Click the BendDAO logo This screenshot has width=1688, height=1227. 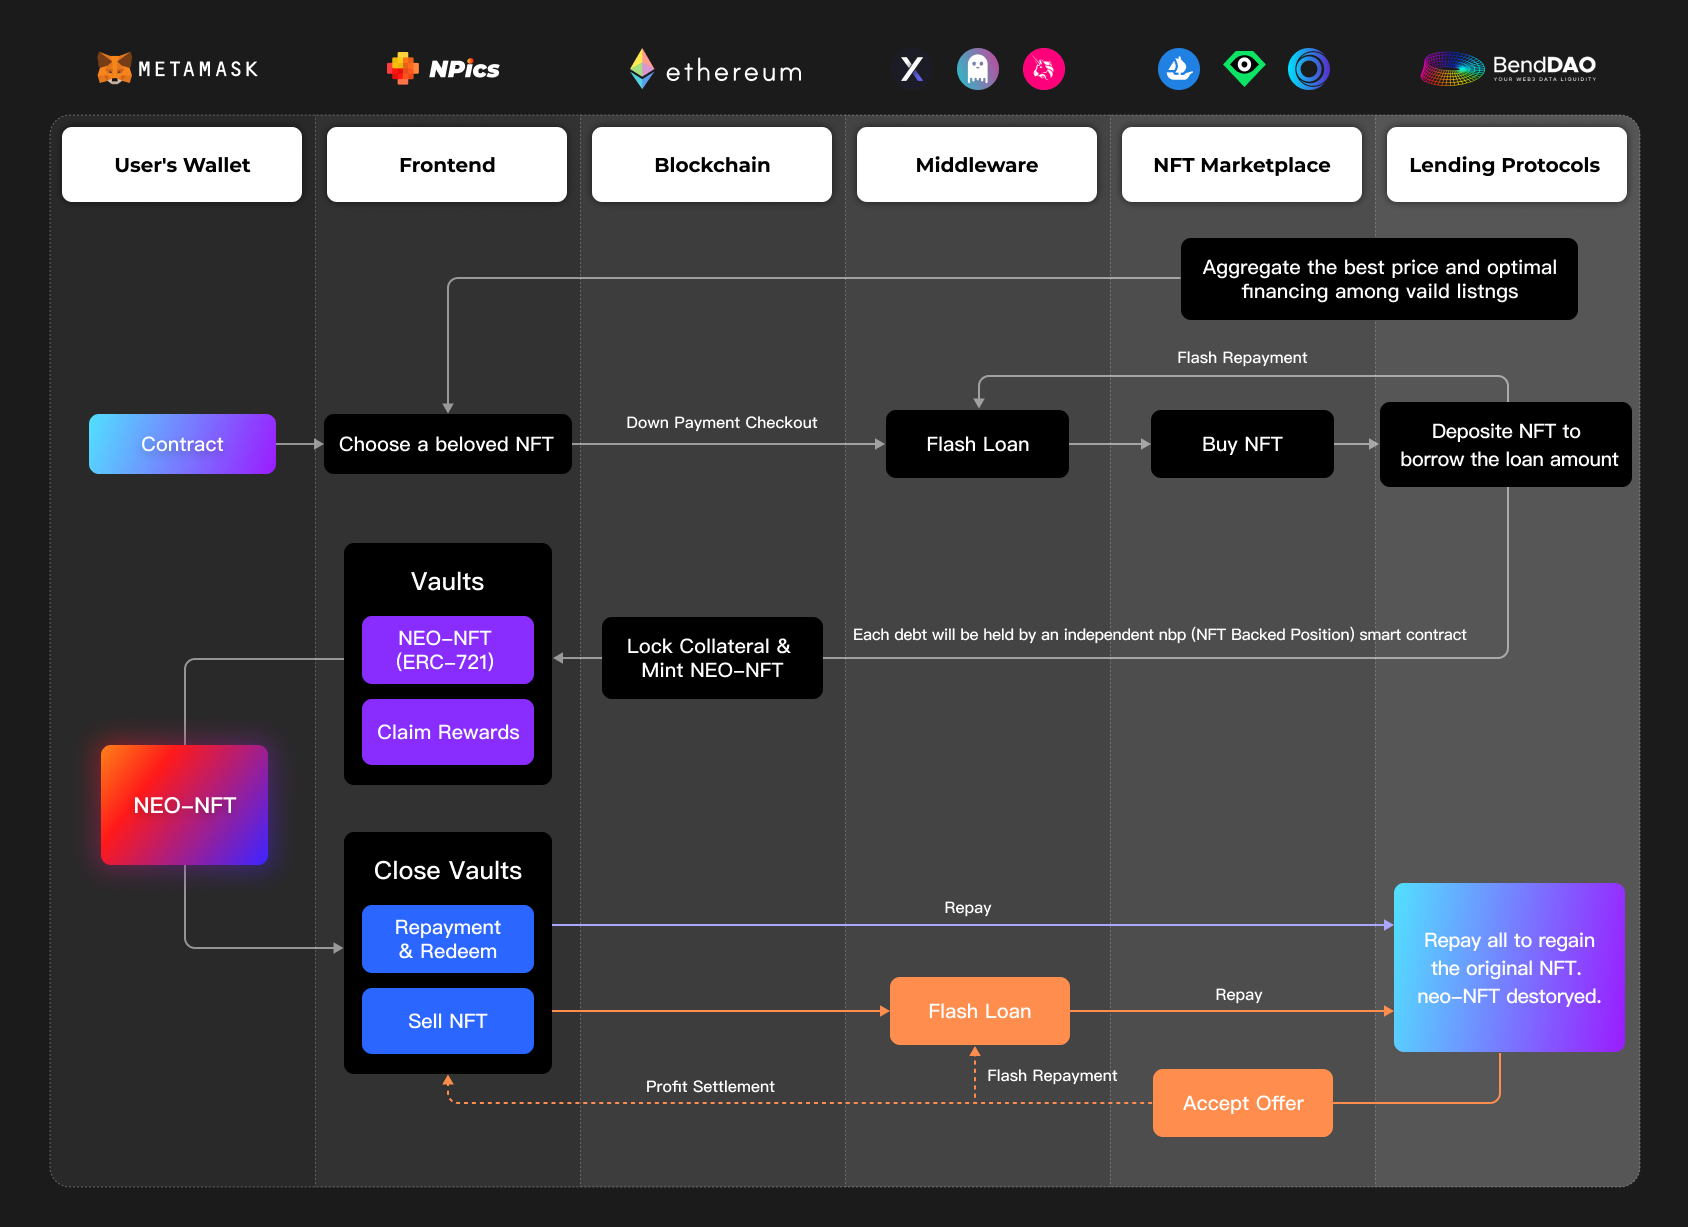point(1508,68)
